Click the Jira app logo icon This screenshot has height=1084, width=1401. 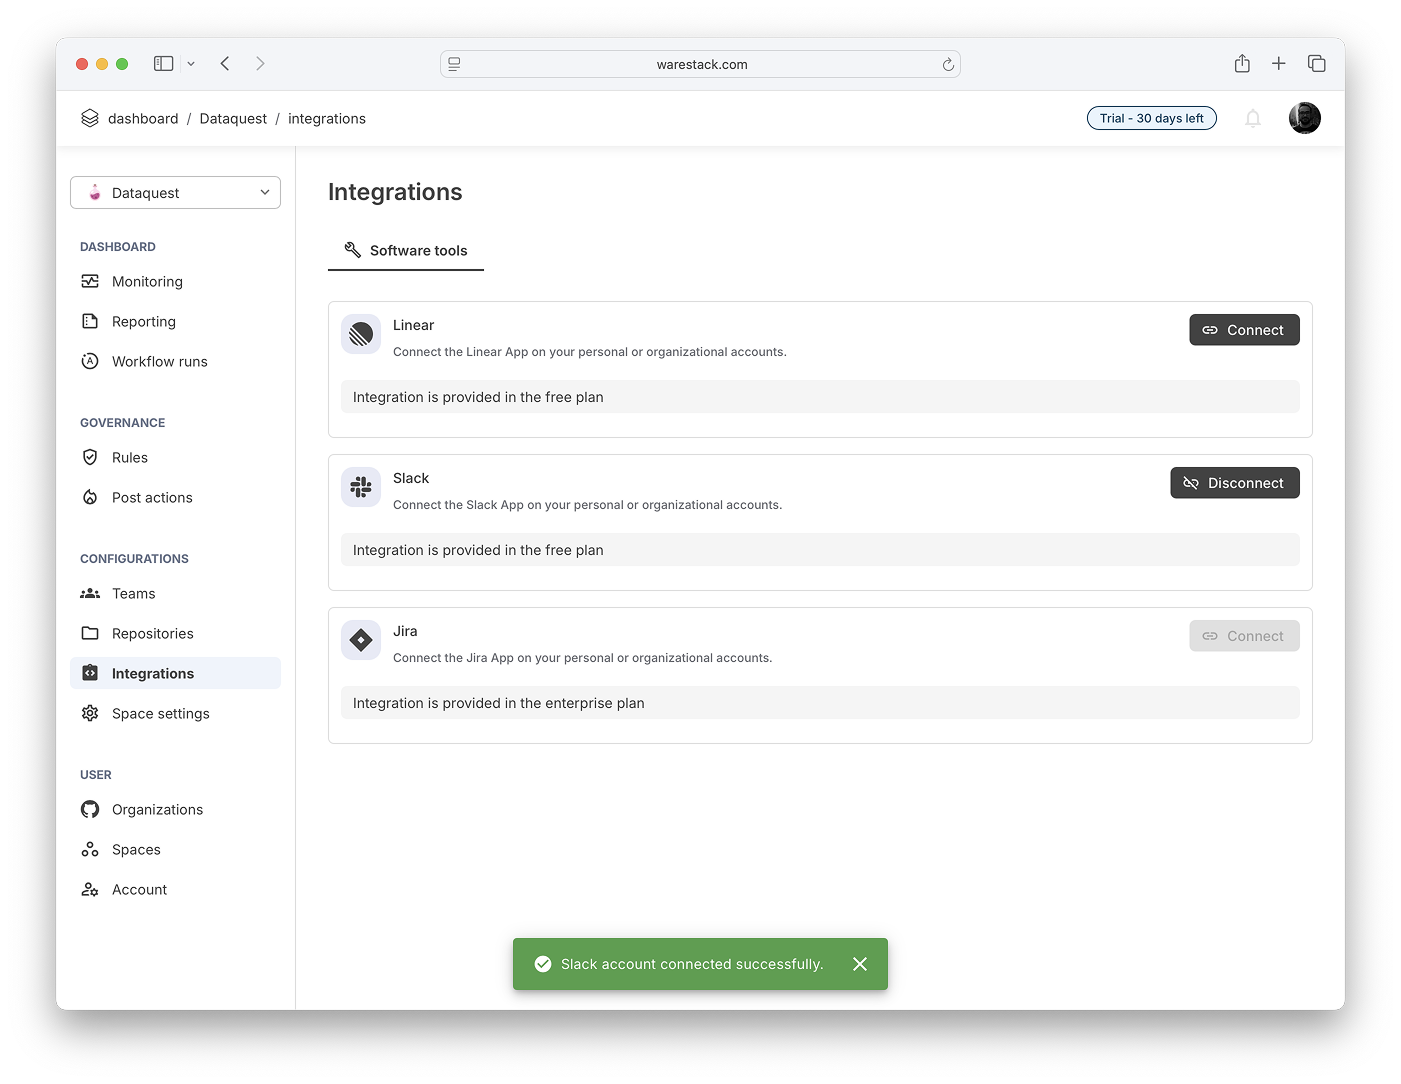coord(361,640)
